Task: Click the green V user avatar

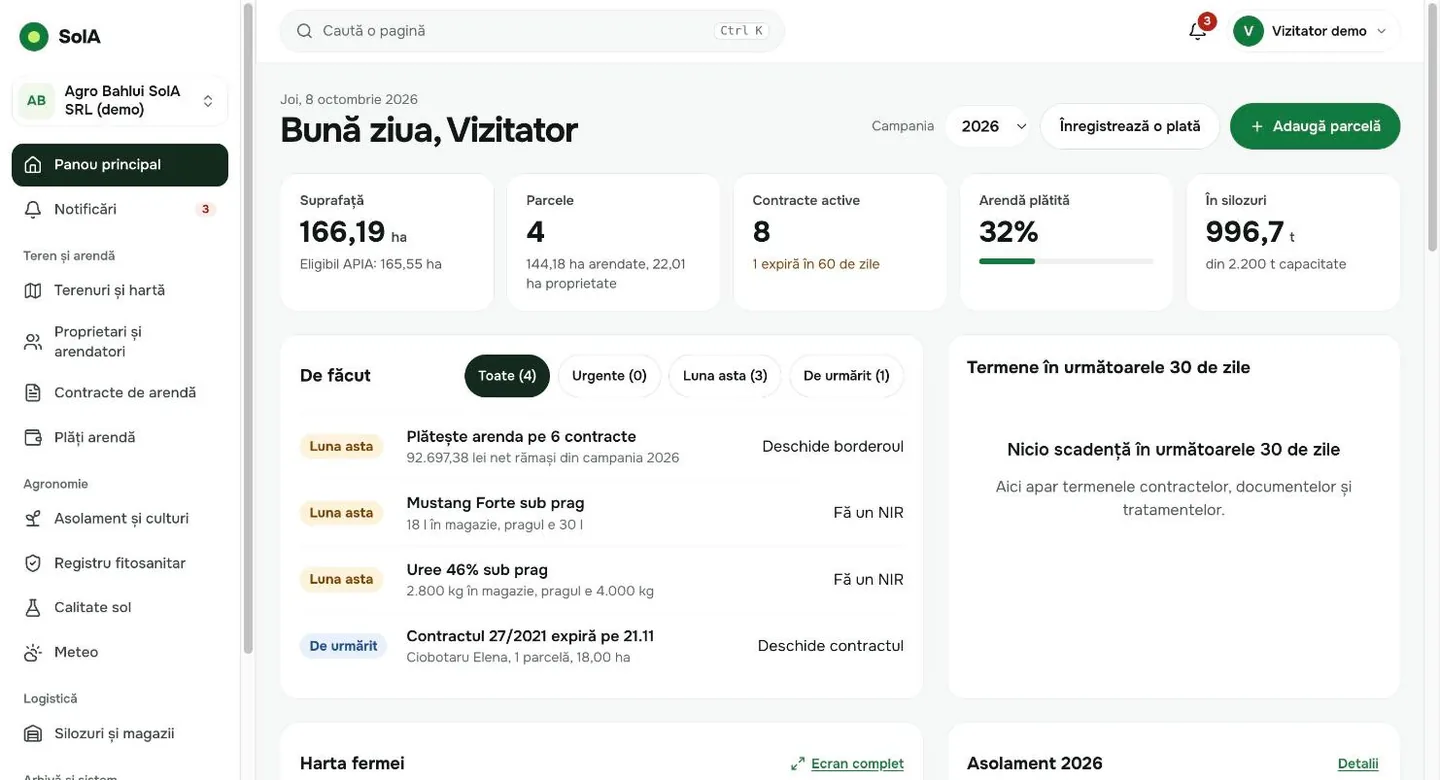Action: (x=1248, y=31)
